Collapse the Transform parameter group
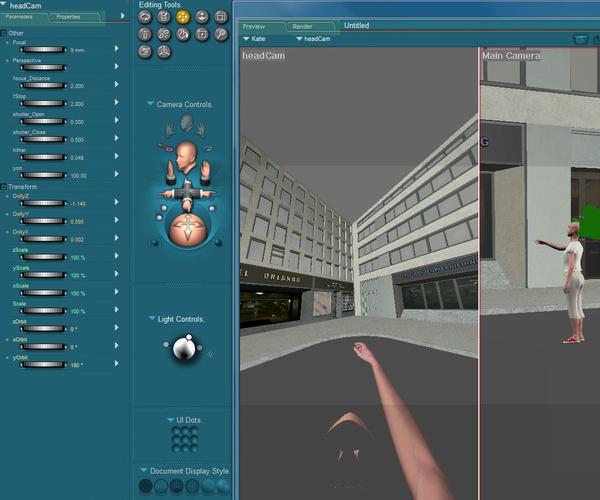This screenshot has height=500, width=600. [x=3, y=187]
